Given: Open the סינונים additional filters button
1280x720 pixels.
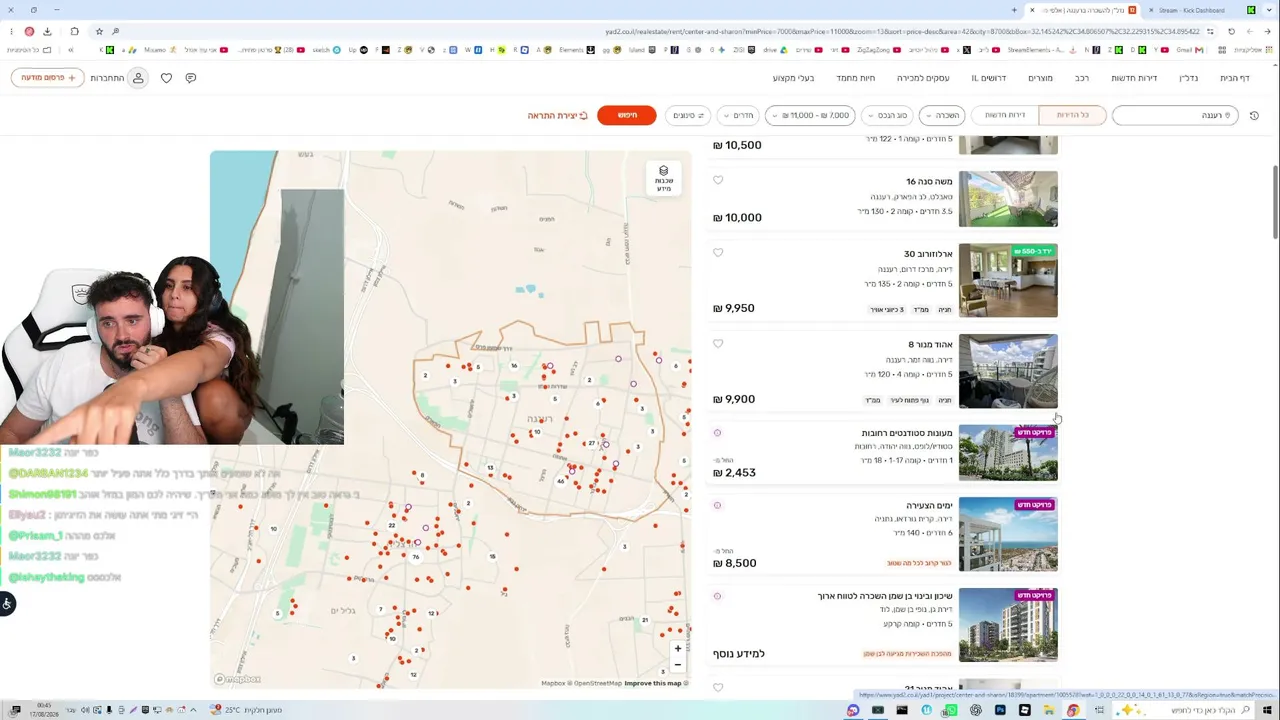Looking at the screenshot, I should pos(688,115).
